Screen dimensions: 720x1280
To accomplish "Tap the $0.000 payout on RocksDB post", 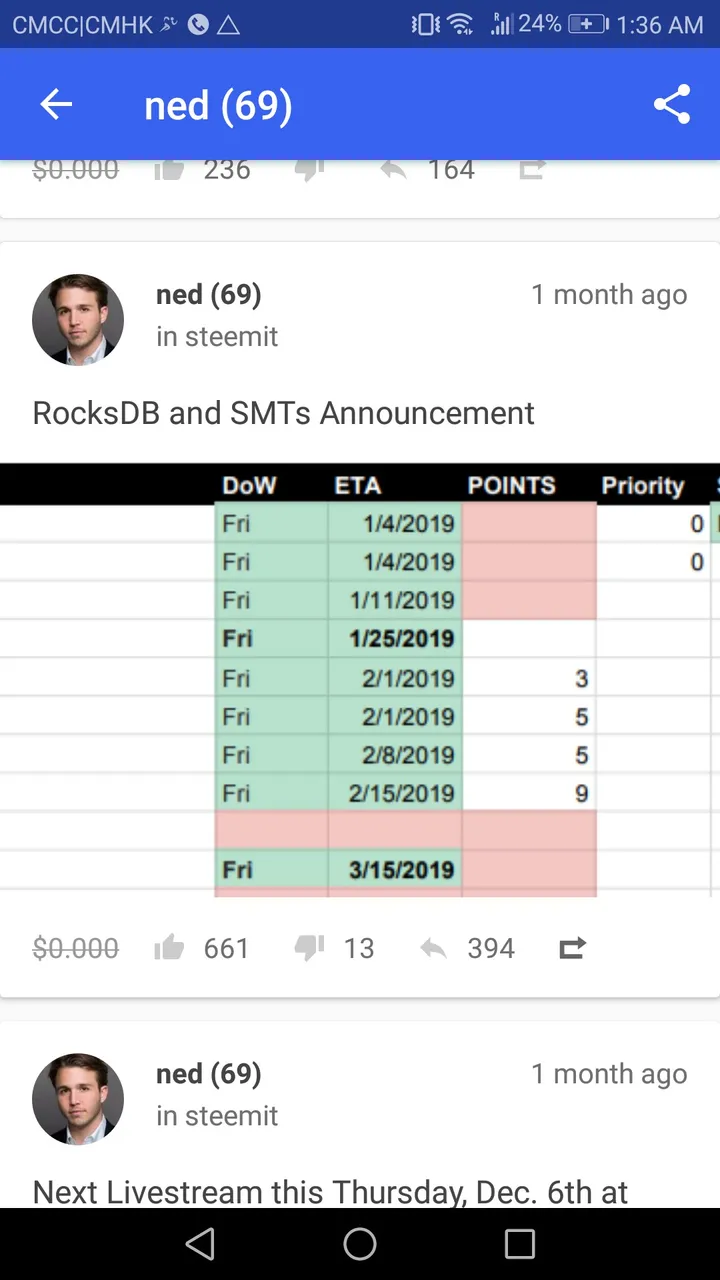I will click(75, 948).
